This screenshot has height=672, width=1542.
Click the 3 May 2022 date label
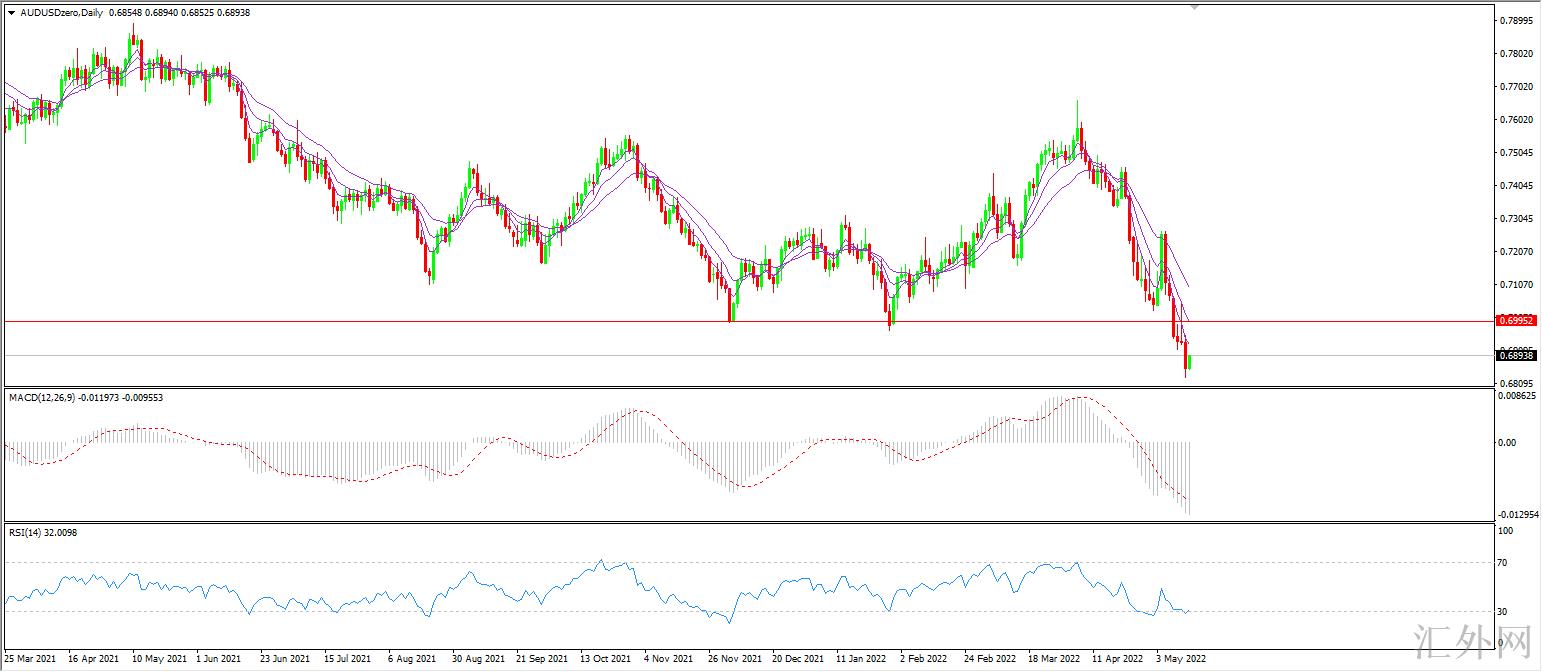pos(1180,660)
